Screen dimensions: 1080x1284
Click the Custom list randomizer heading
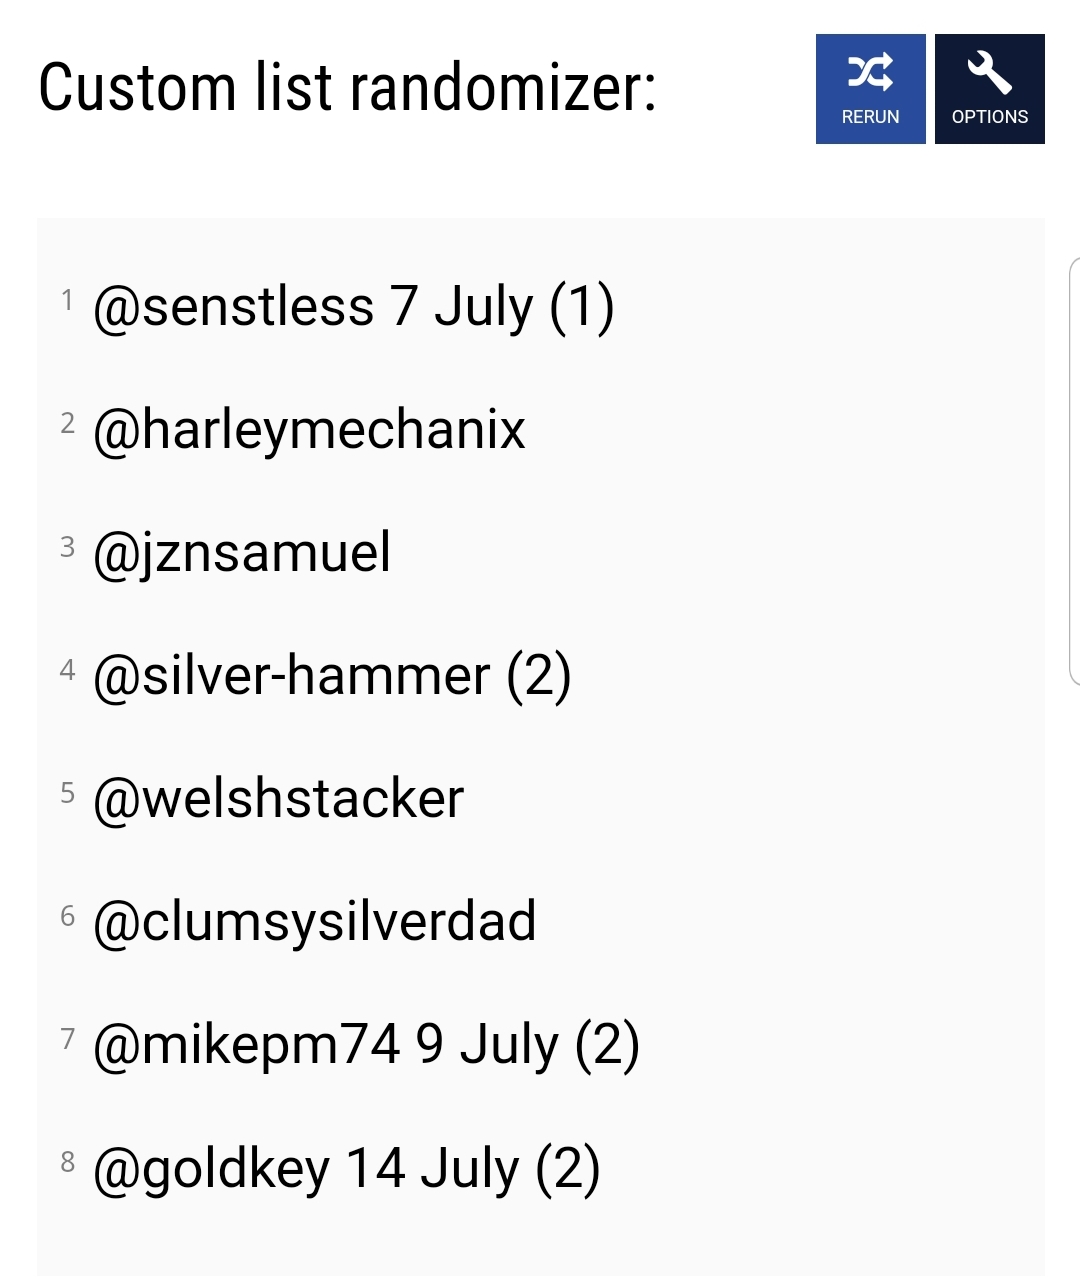coord(348,88)
